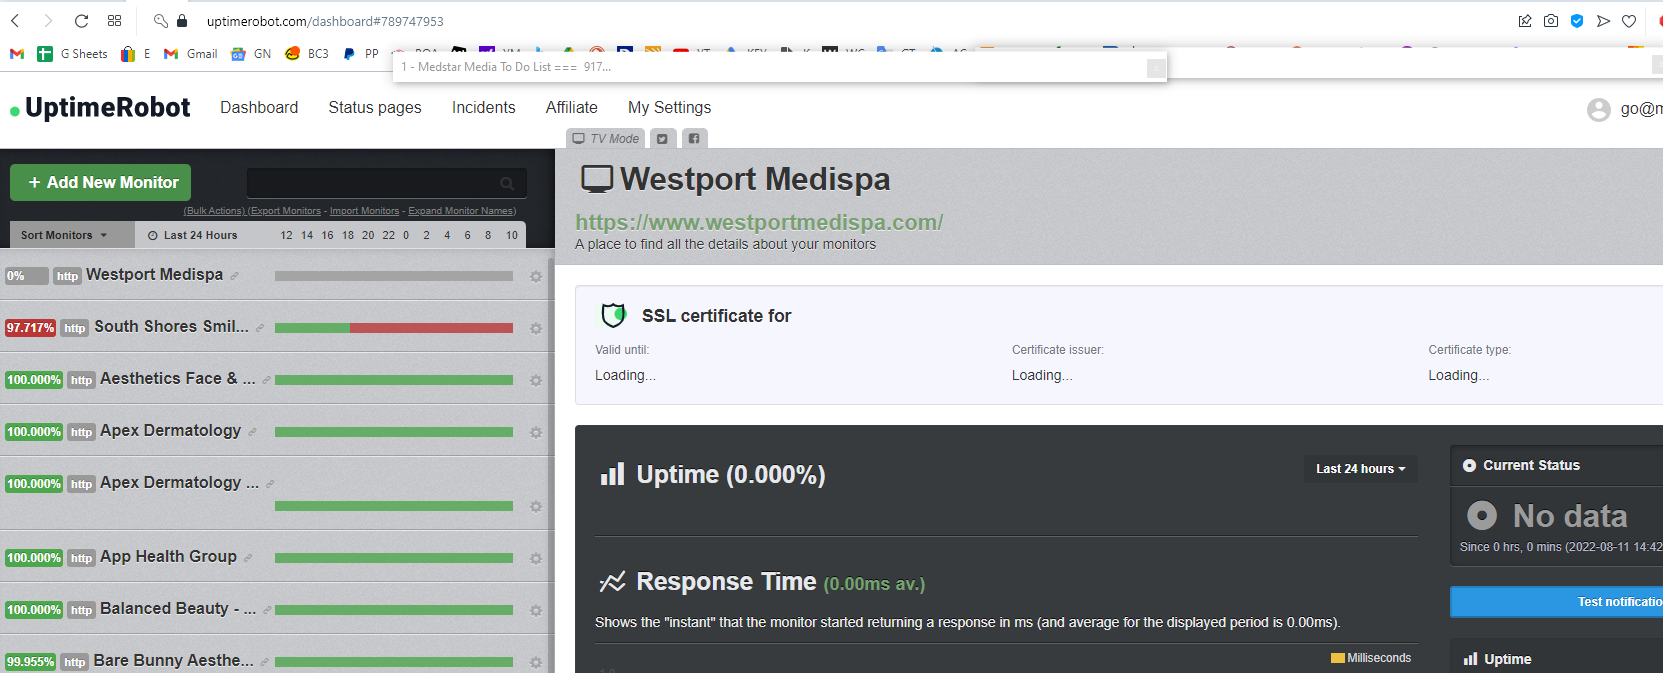Open the Status pages menu
1663x673 pixels.
tap(375, 107)
